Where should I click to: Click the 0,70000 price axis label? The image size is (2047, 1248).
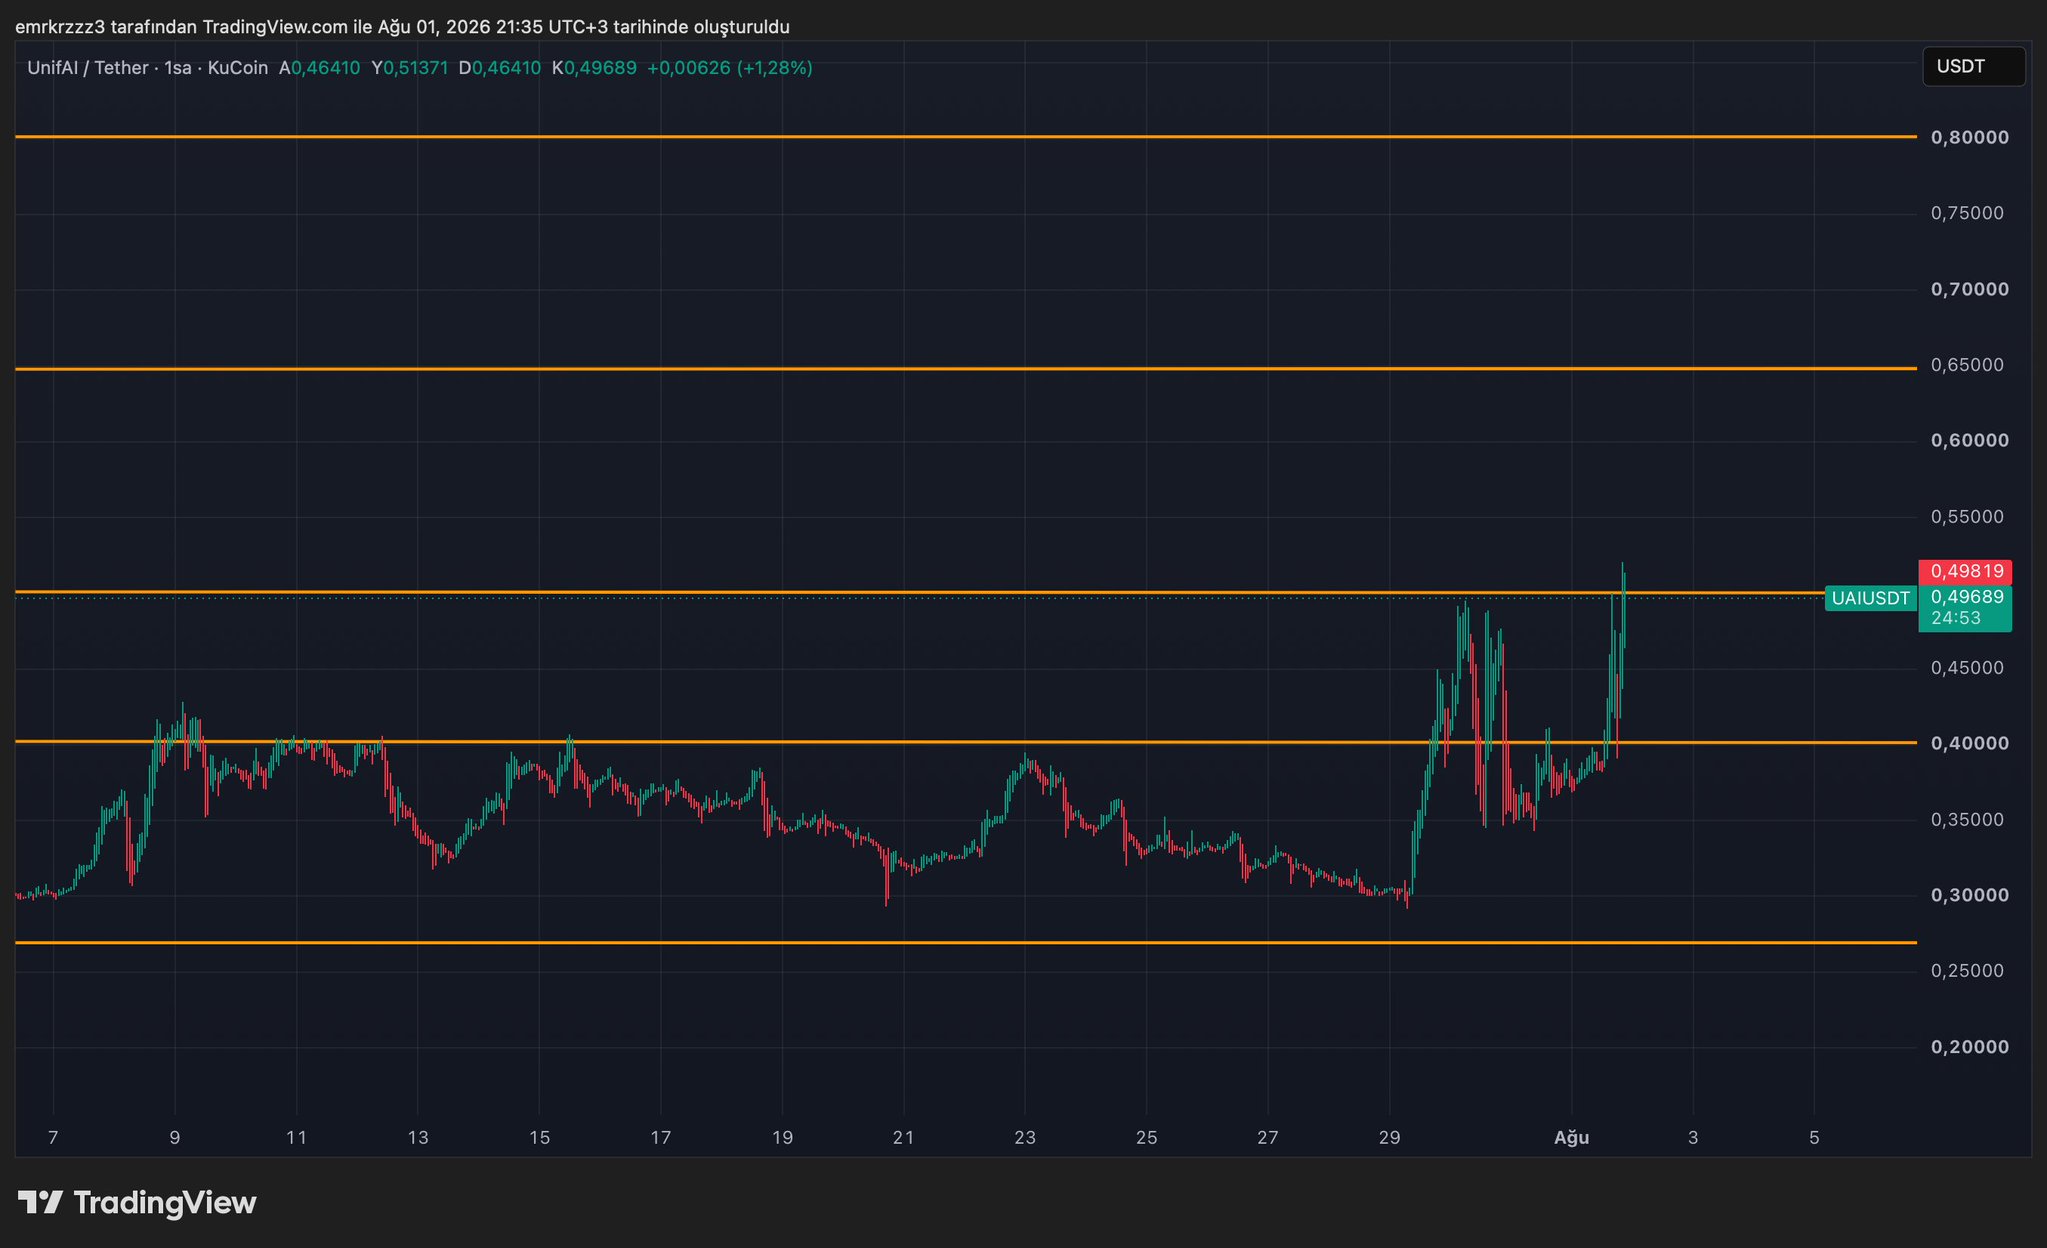[x=1969, y=289]
